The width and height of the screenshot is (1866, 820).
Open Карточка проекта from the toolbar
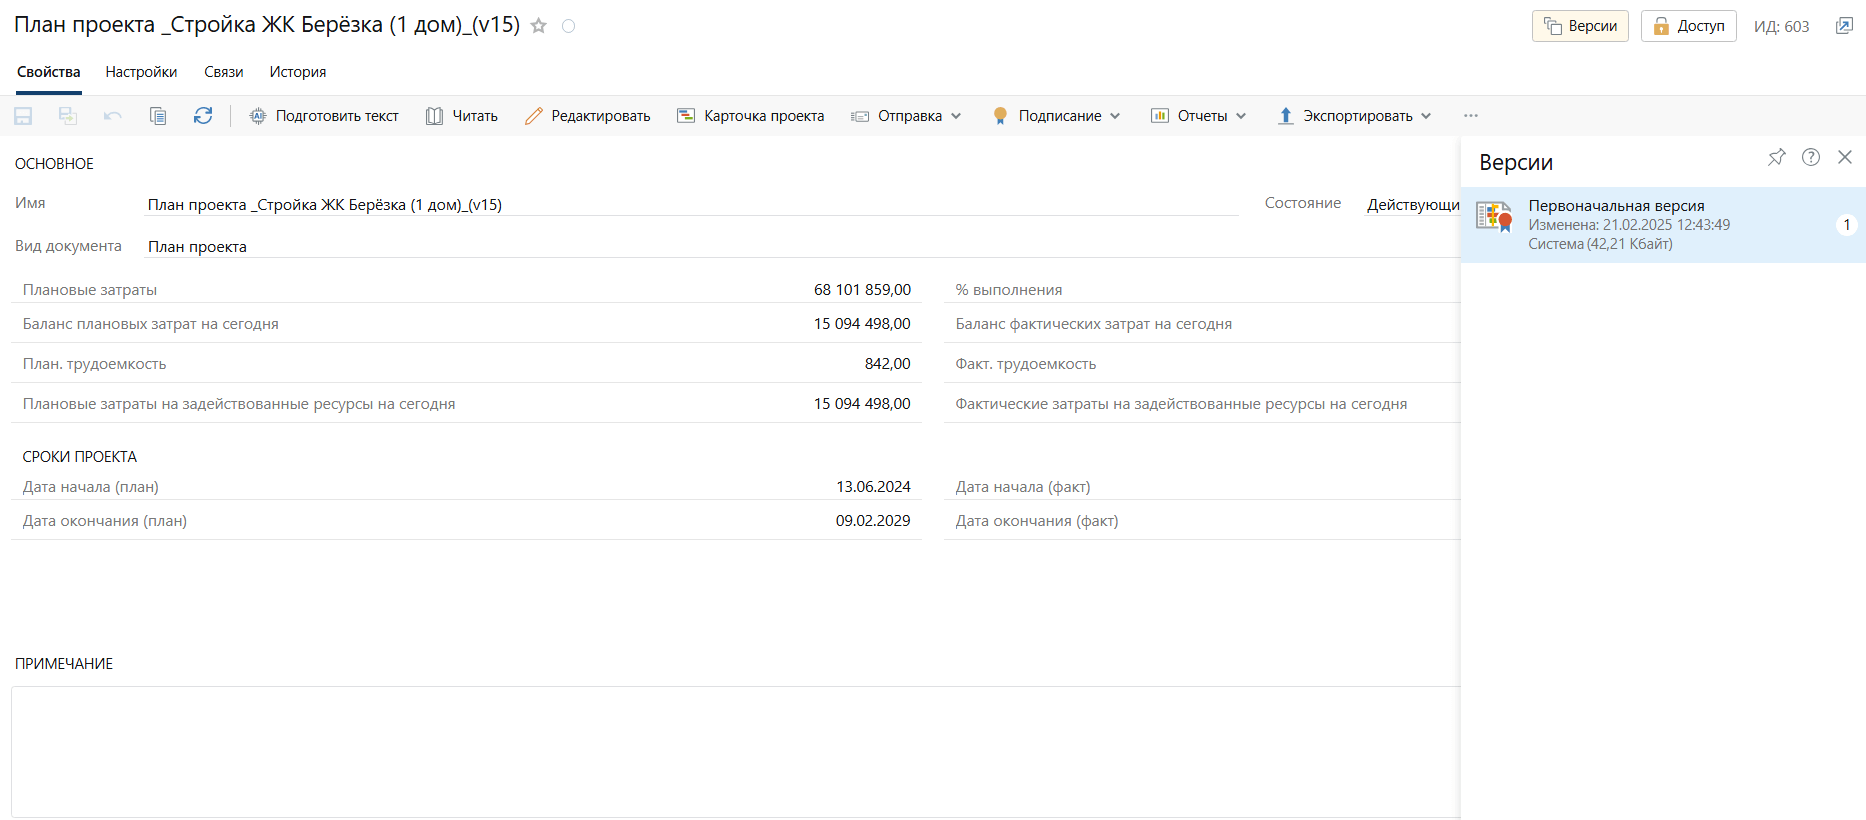click(x=751, y=116)
